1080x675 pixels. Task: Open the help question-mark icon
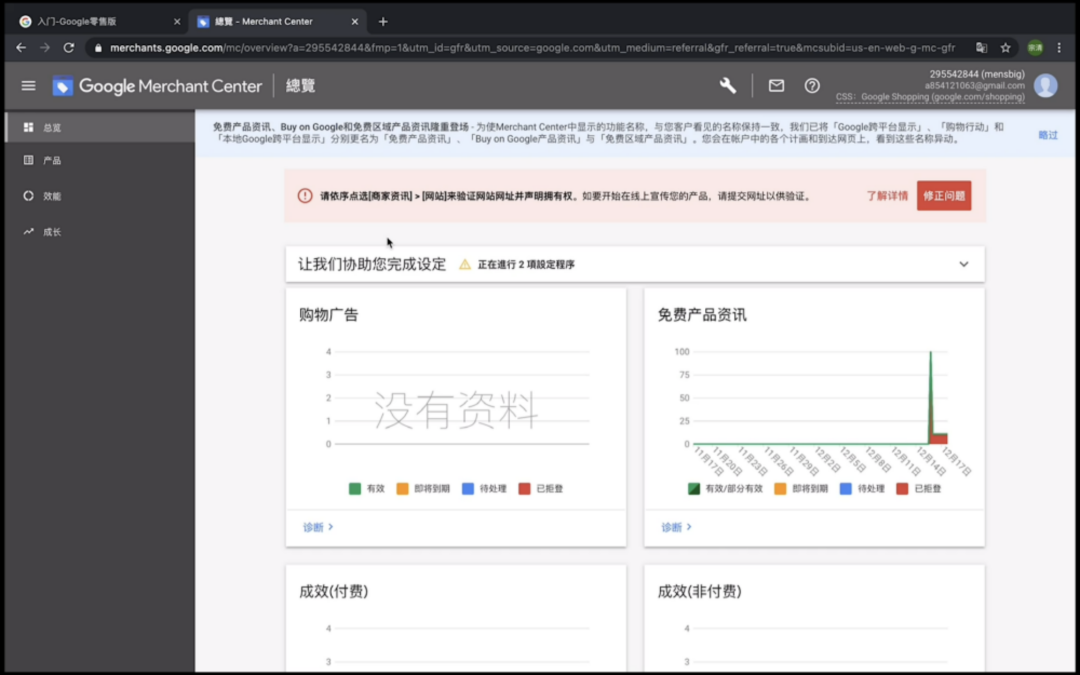coord(810,86)
